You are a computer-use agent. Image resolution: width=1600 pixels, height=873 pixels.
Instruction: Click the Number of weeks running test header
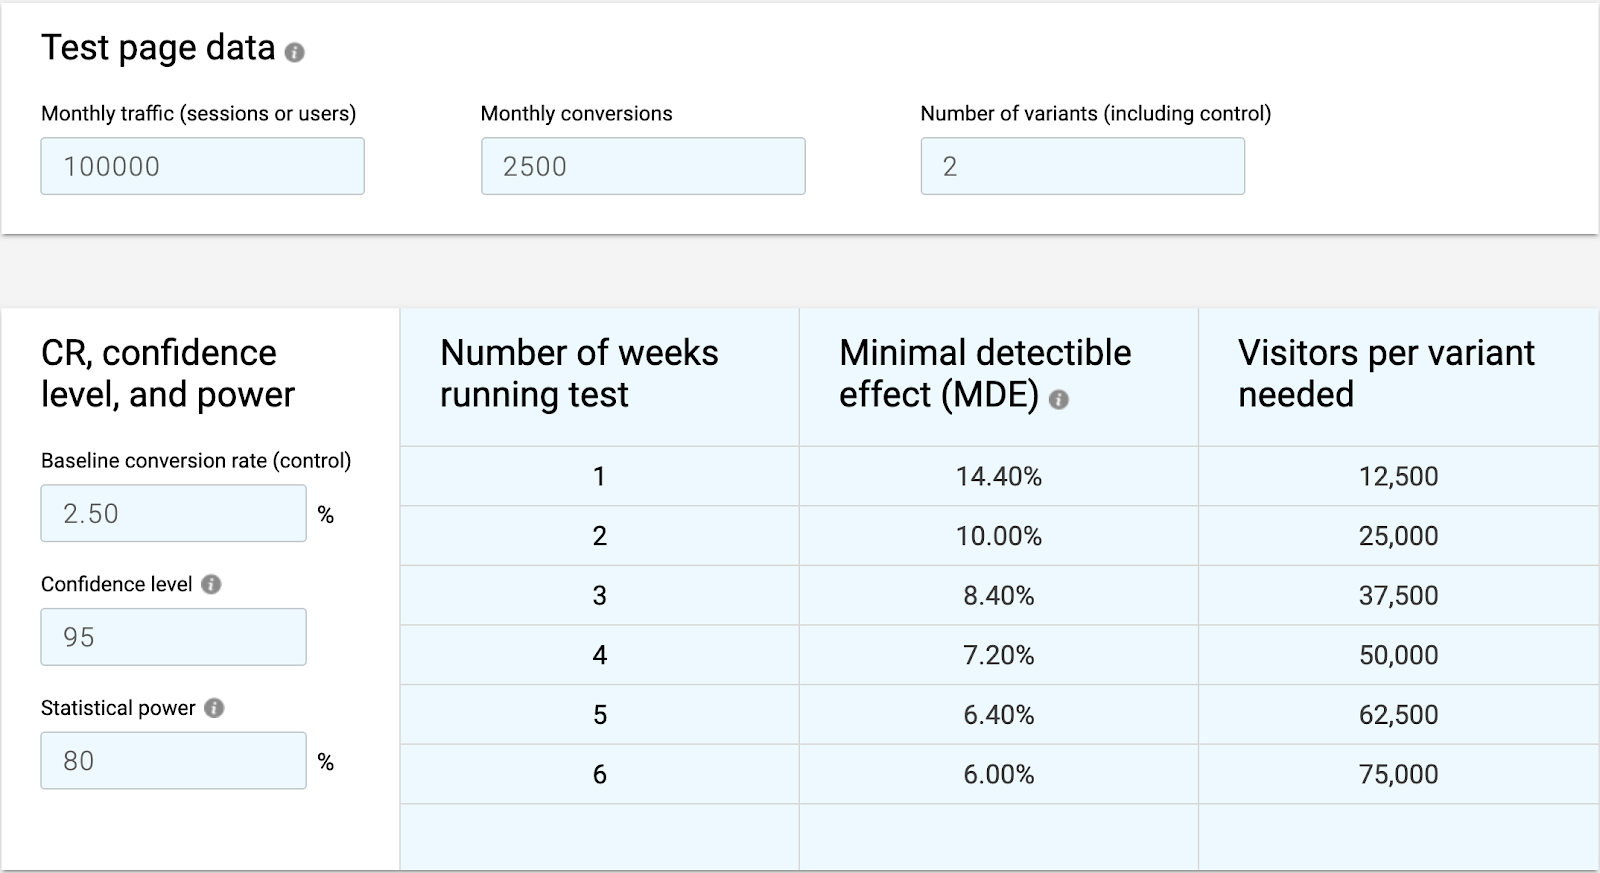(579, 374)
